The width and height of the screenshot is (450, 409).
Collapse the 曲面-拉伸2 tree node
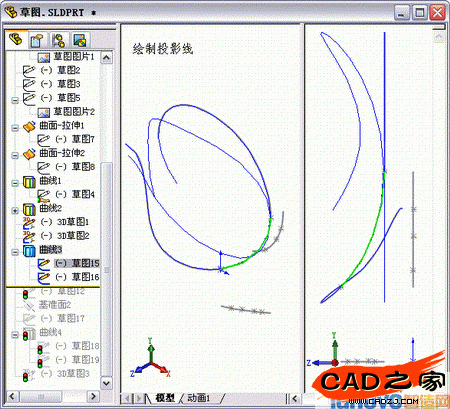pyautogui.click(x=15, y=155)
